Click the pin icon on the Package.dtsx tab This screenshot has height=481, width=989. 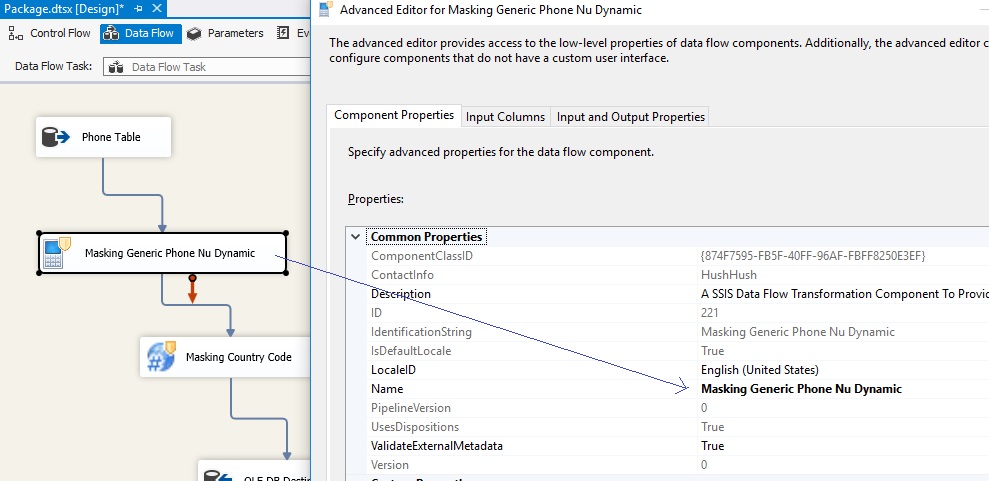pyautogui.click(x=139, y=9)
